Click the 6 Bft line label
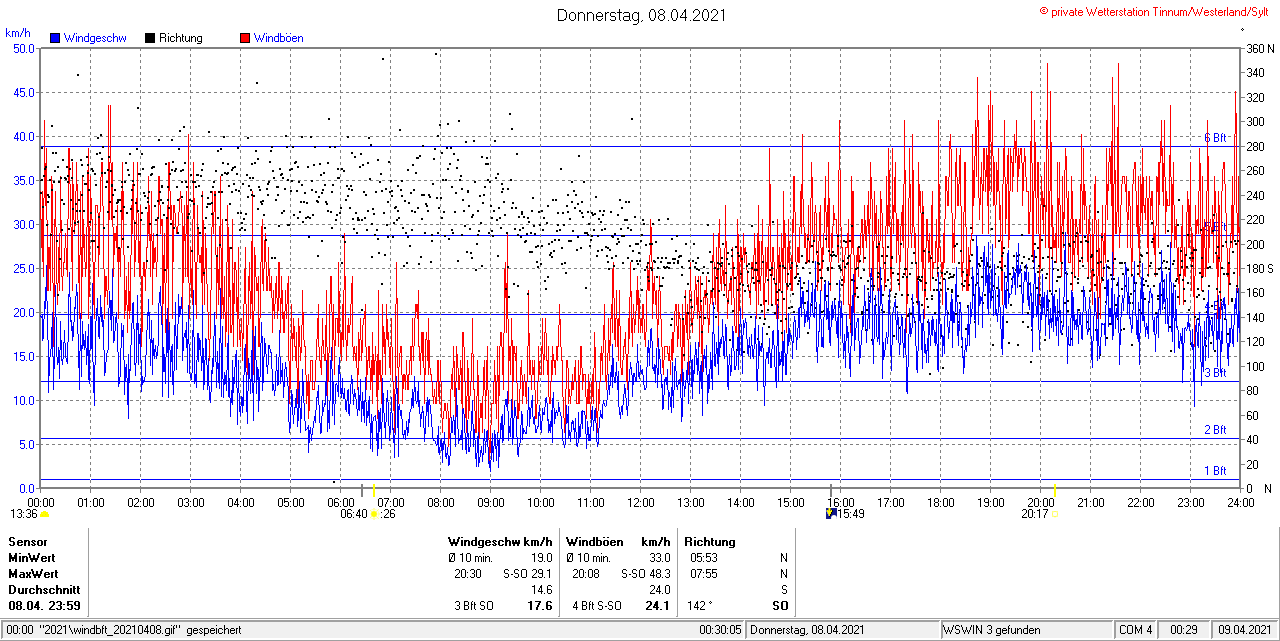1280x641 pixels. click(1214, 138)
